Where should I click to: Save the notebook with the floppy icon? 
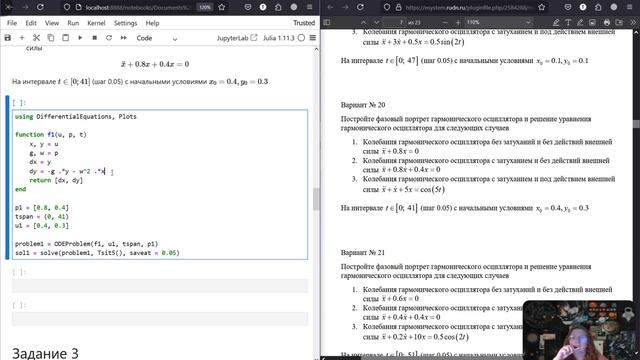(x=8, y=38)
